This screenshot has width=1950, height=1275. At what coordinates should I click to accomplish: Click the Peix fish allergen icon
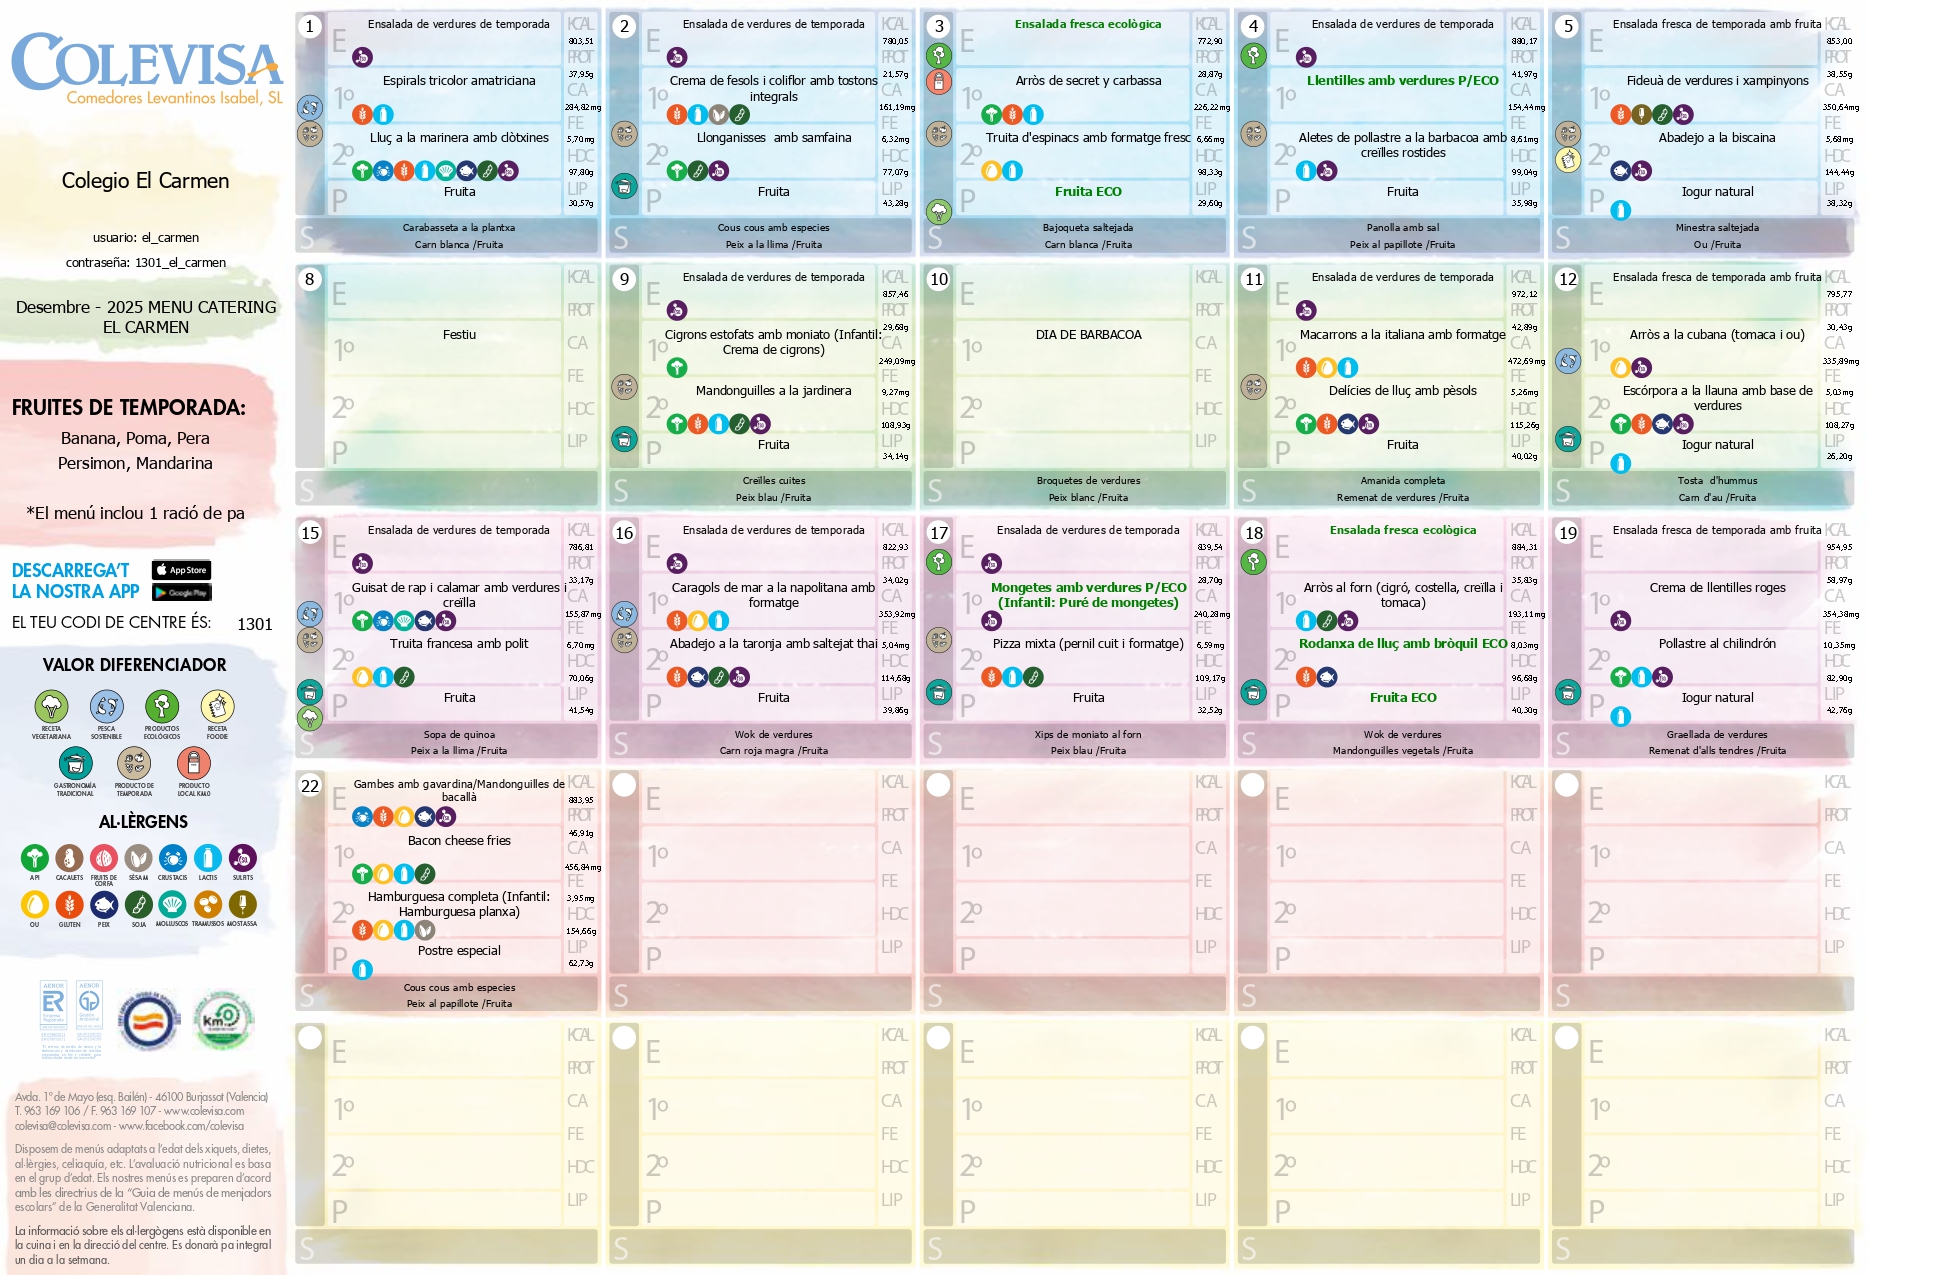point(104,905)
